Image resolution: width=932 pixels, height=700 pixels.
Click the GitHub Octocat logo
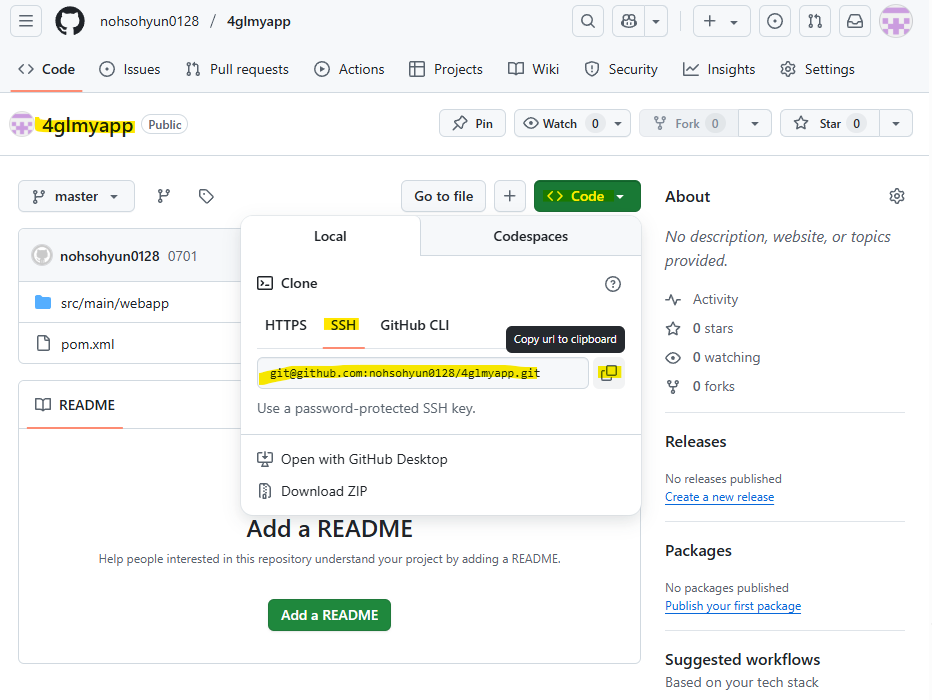(x=70, y=21)
